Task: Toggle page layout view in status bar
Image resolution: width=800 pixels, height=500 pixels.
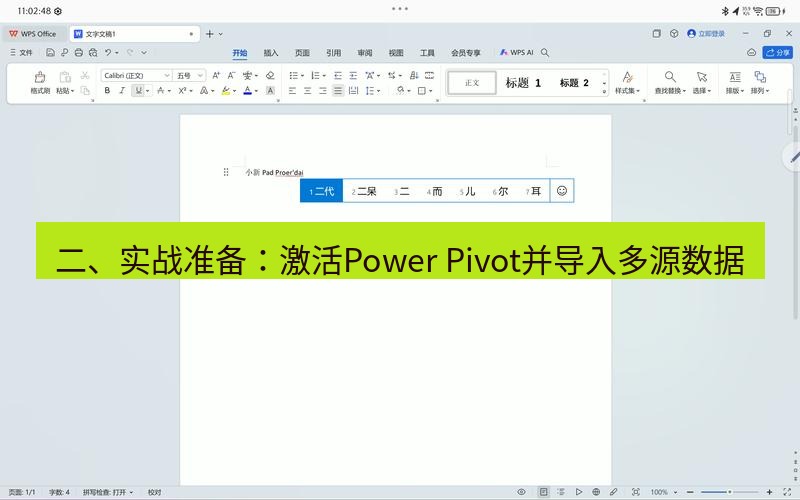Action: pos(544,492)
